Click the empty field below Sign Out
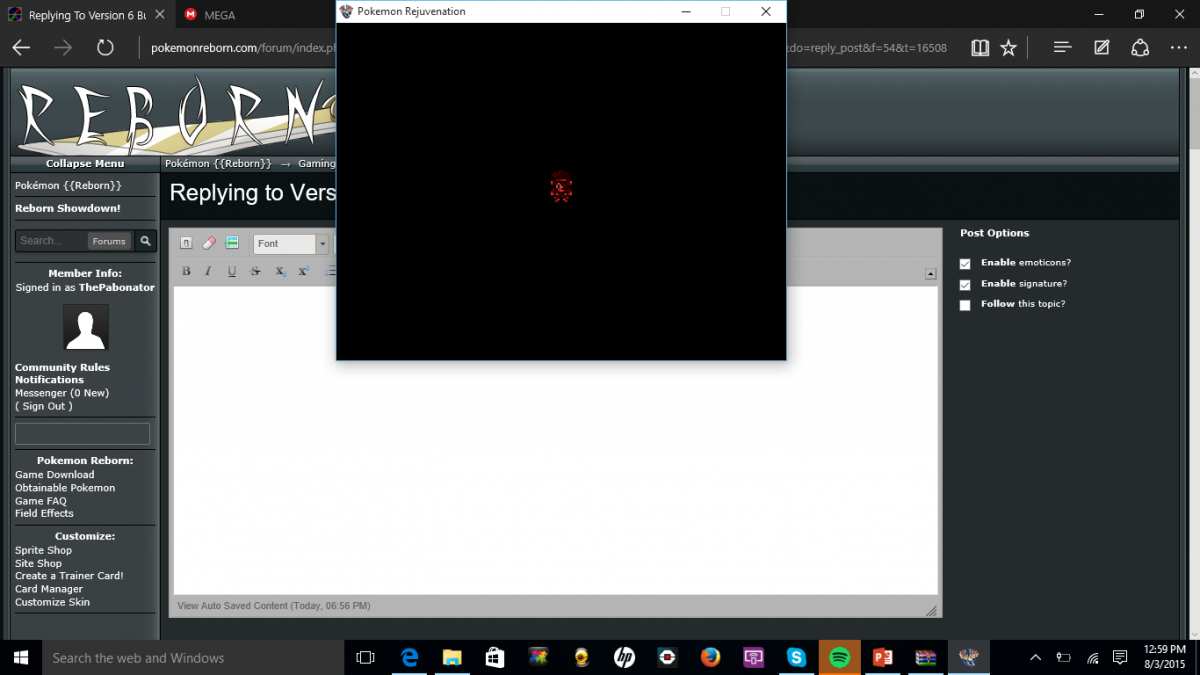Viewport: 1200px width, 675px height. [82, 433]
